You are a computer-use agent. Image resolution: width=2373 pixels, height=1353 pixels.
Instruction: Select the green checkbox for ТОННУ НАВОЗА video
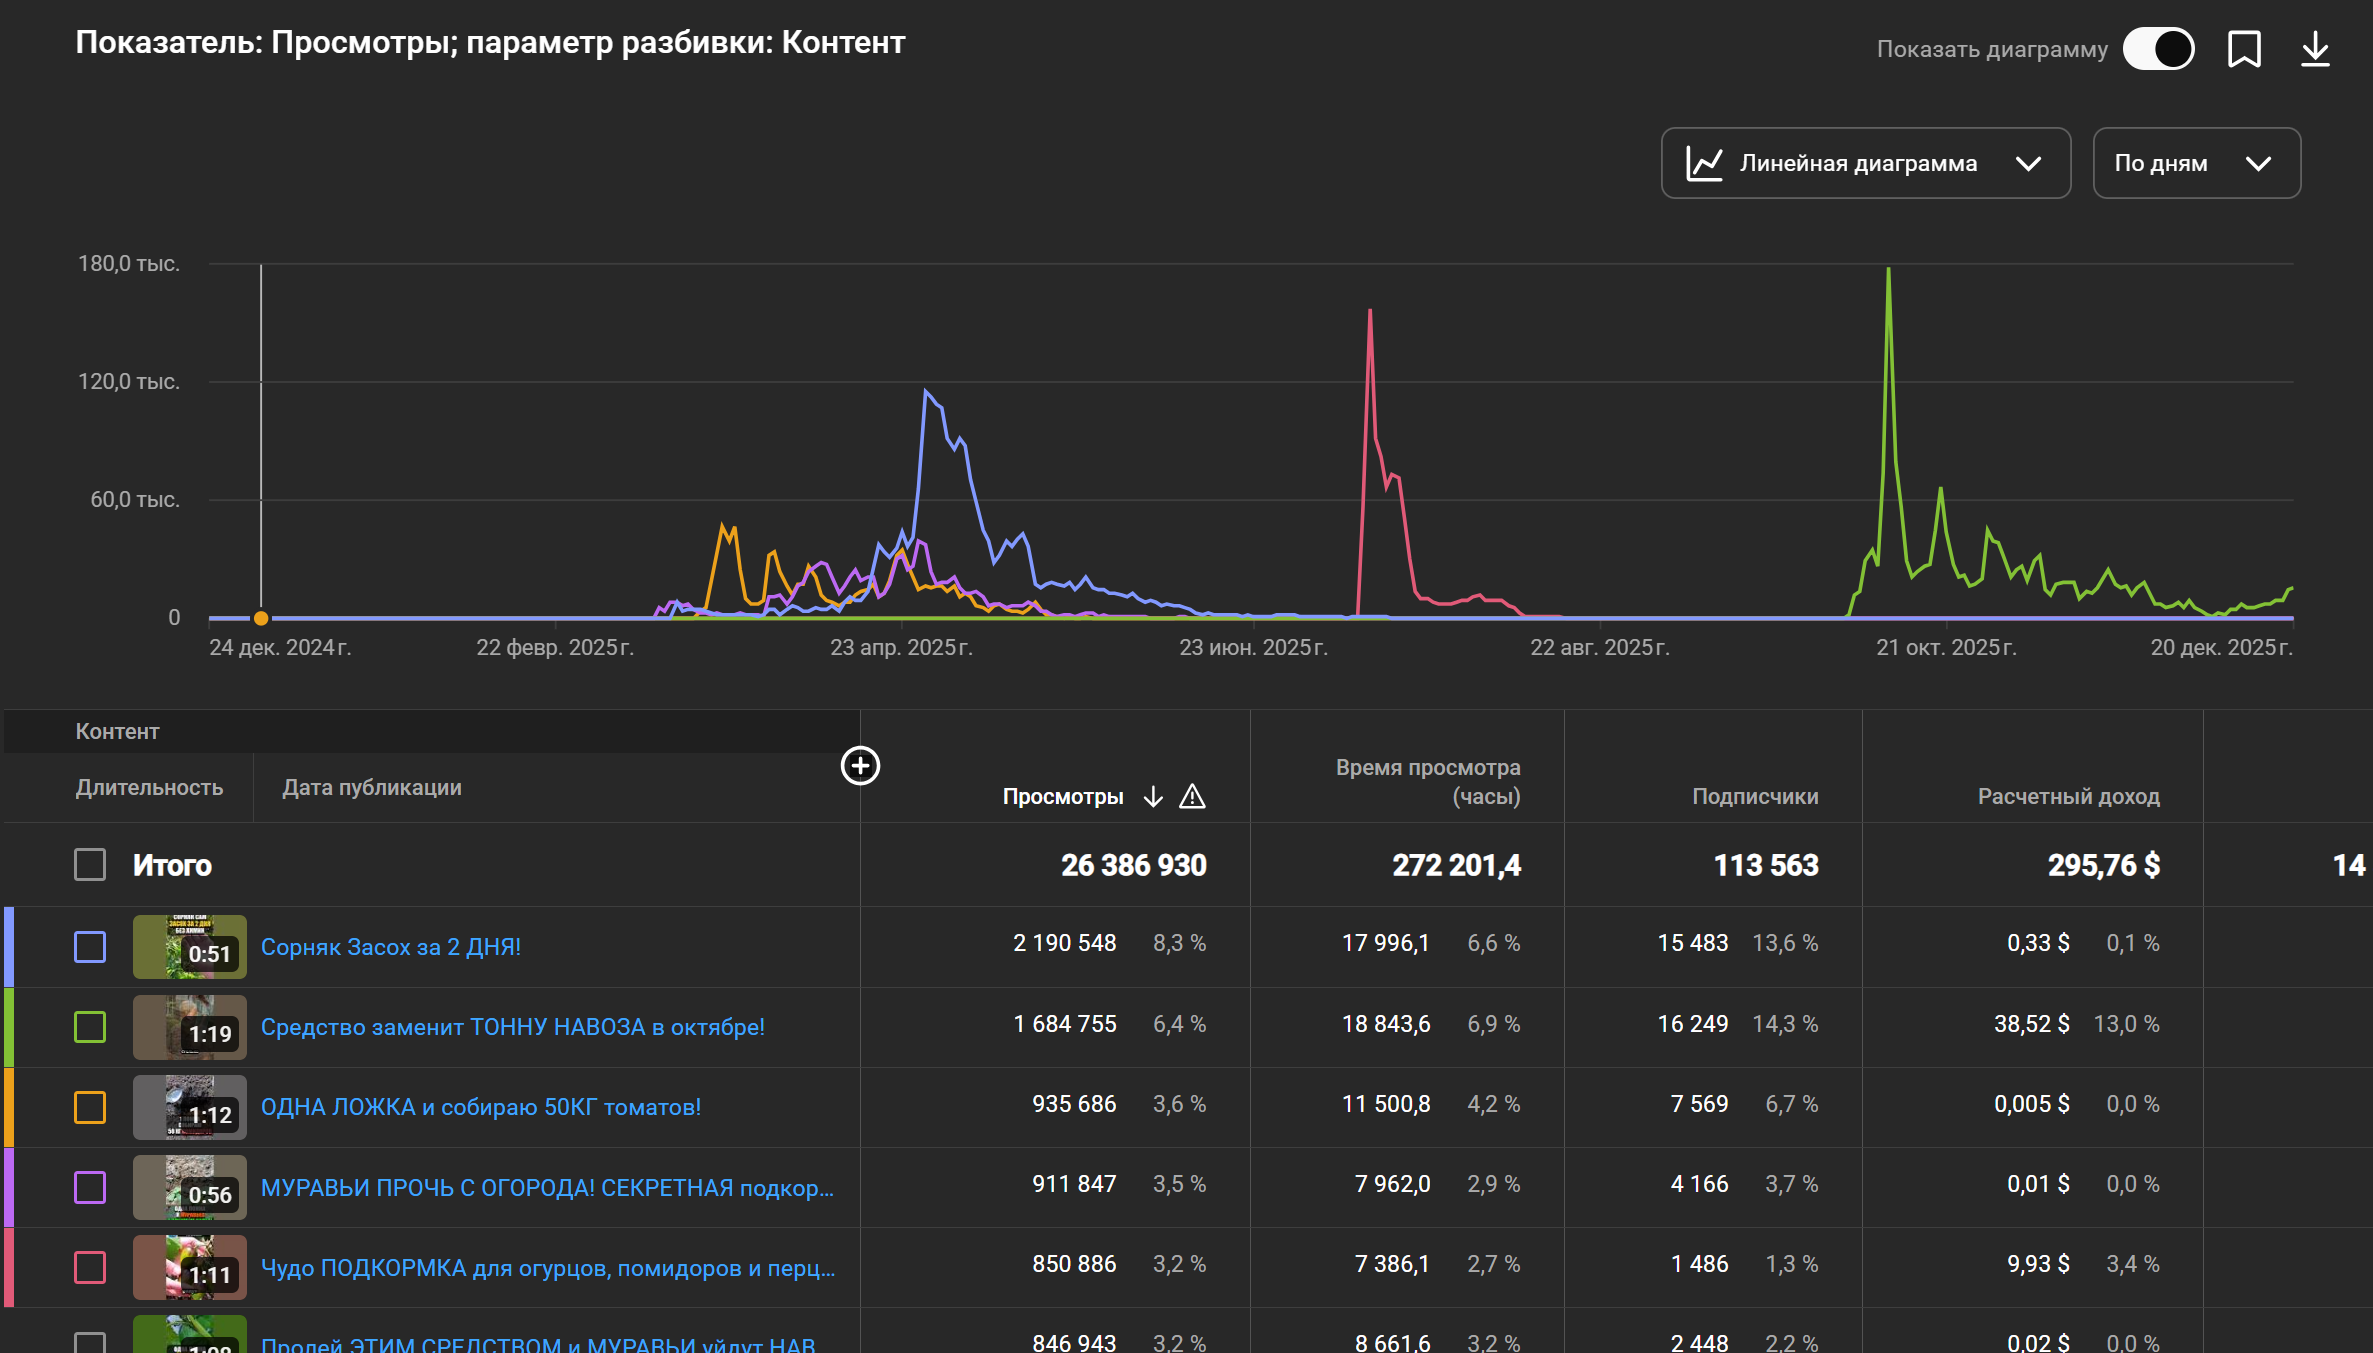[90, 1027]
